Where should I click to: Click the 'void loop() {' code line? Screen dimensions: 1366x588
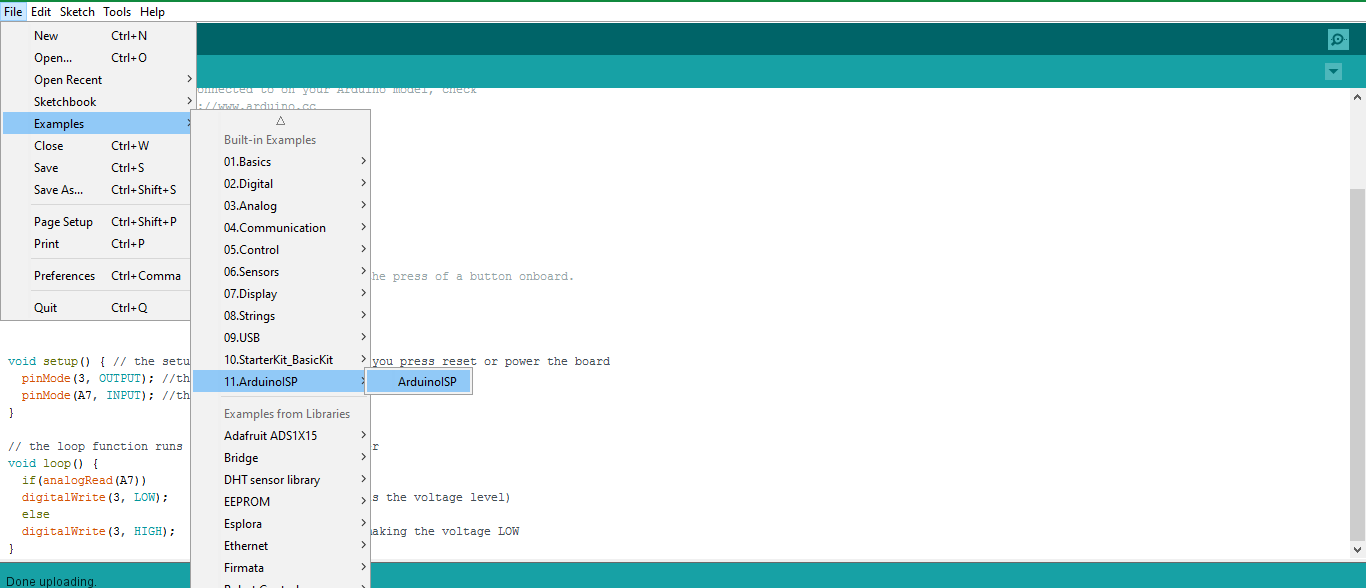[x=53, y=464]
